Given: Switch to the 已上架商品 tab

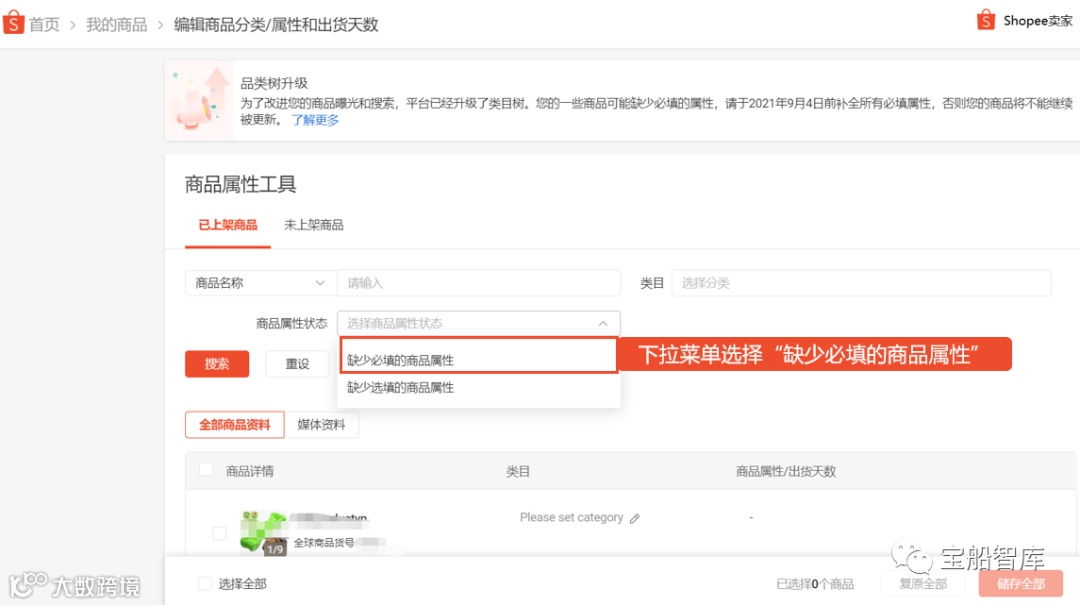Looking at the screenshot, I should [227, 225].
